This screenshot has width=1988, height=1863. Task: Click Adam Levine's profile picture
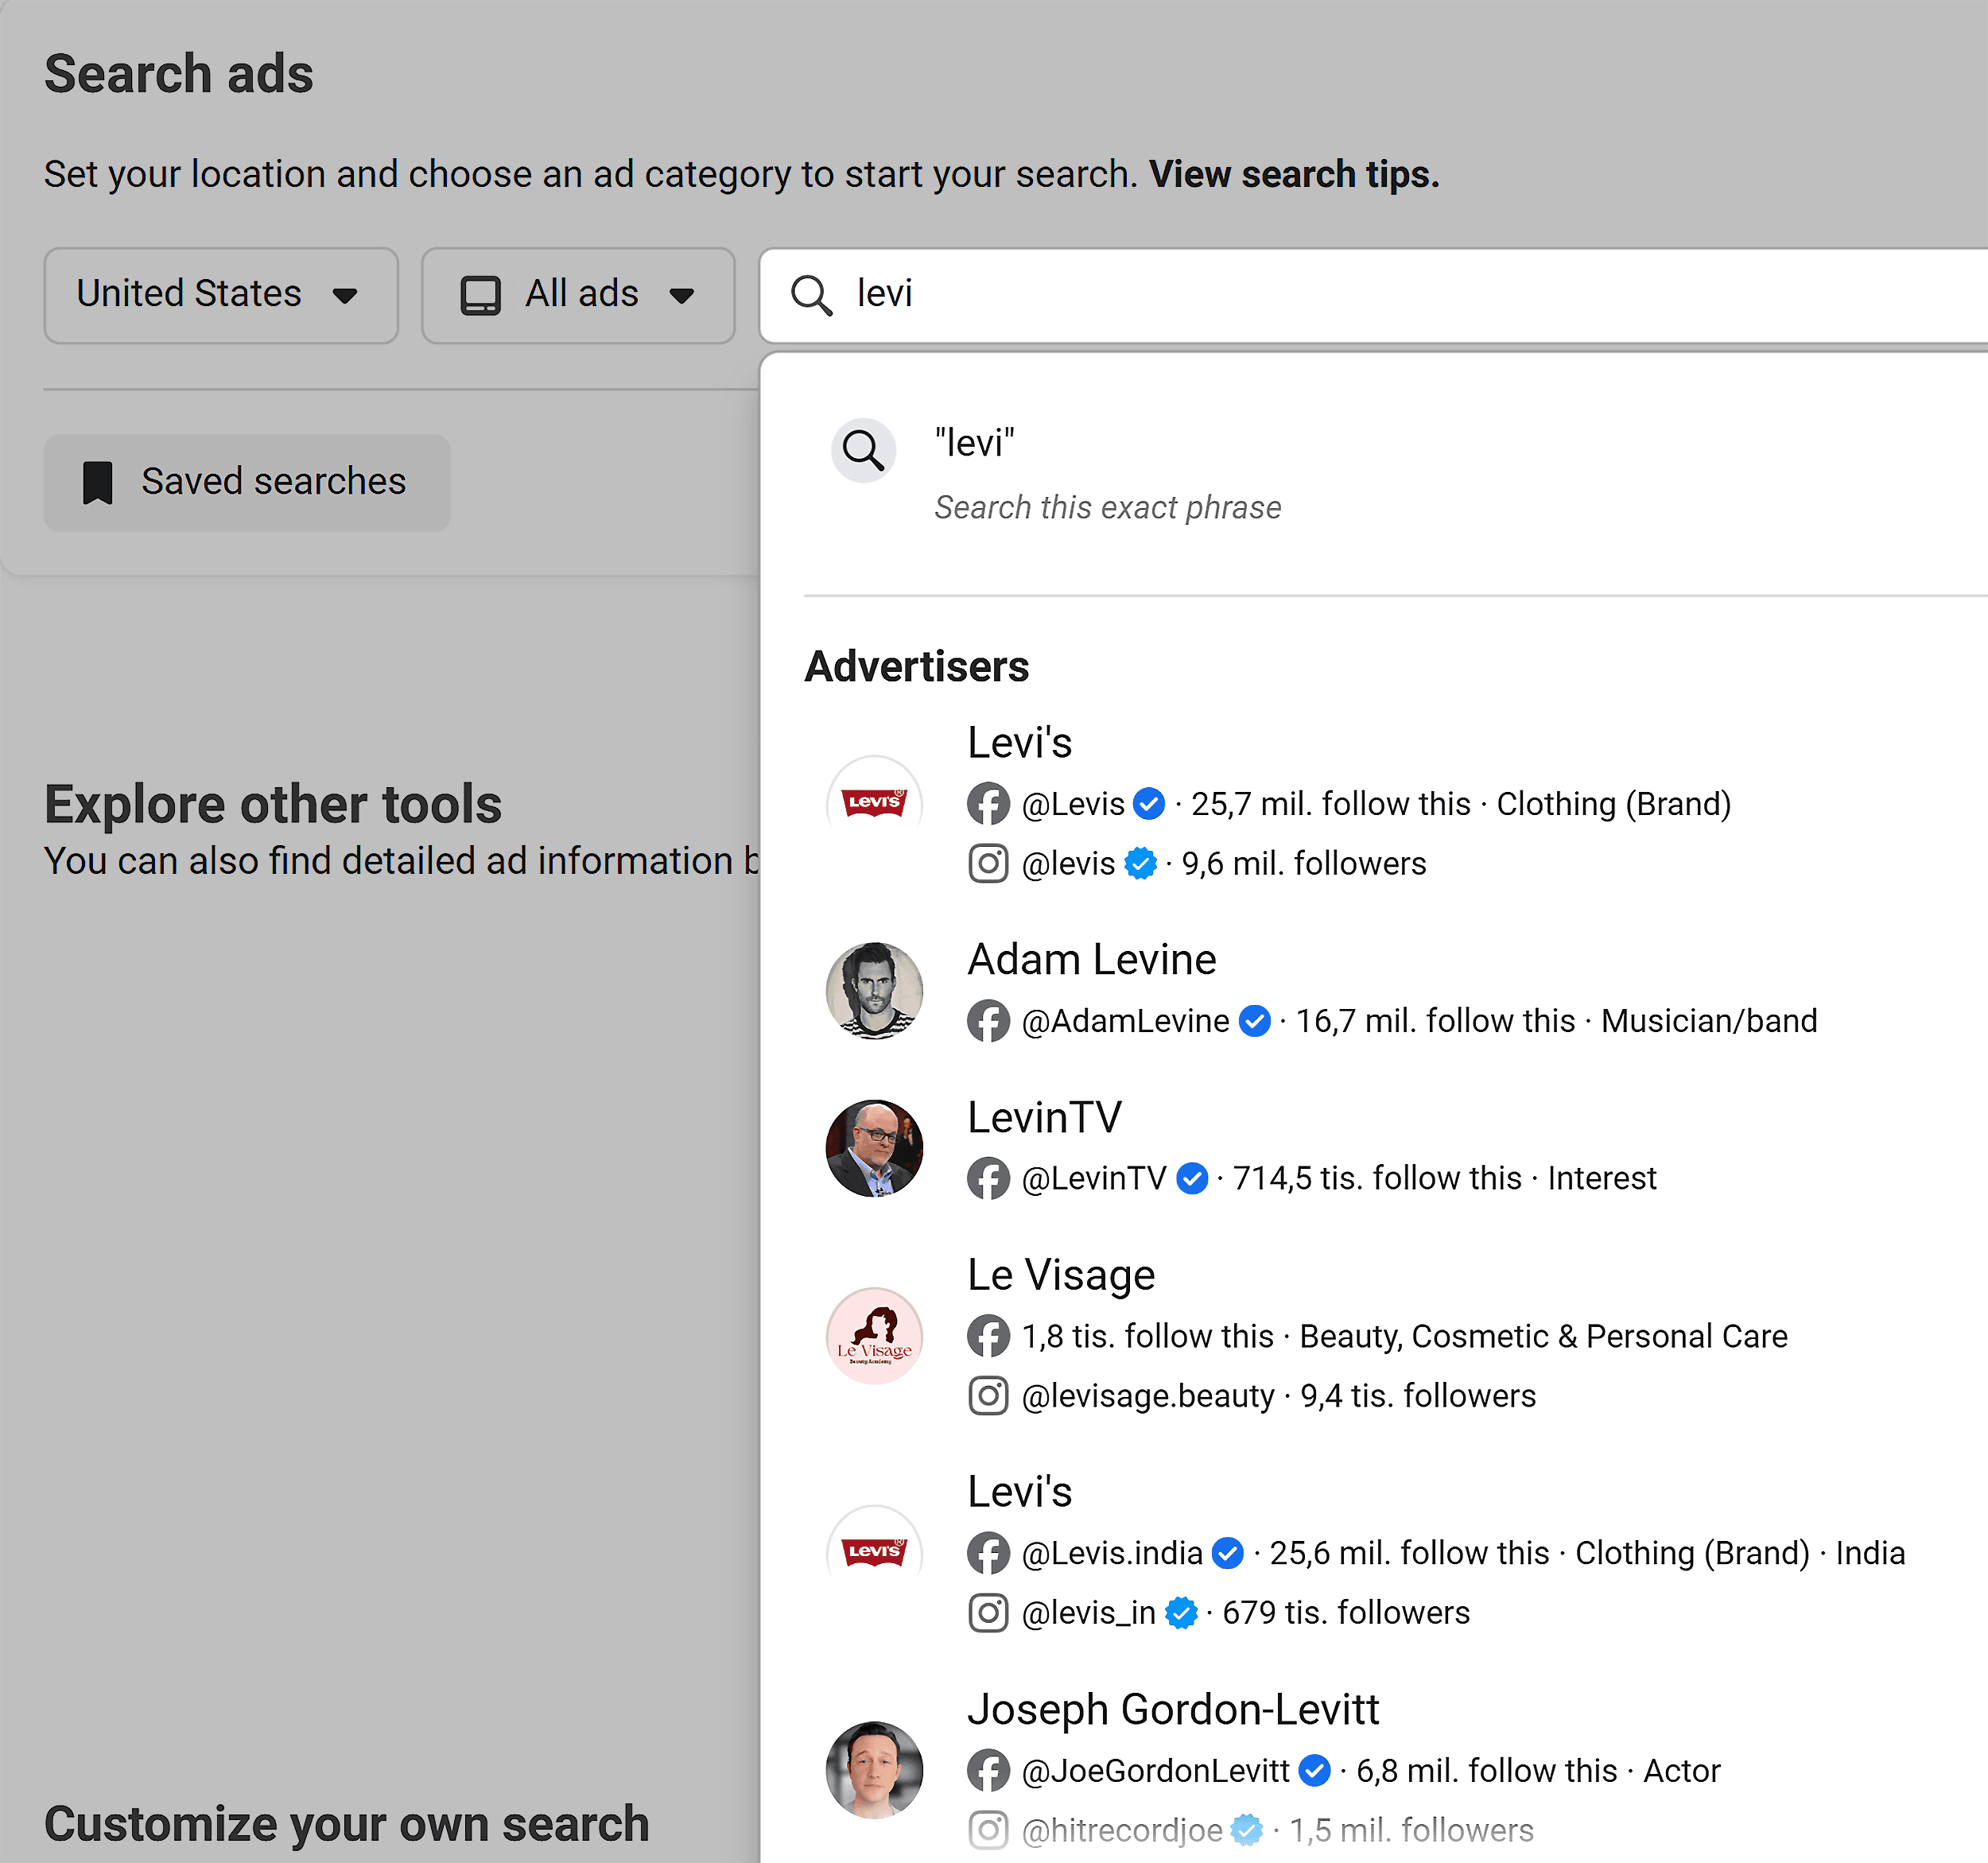tap(874, 991)
